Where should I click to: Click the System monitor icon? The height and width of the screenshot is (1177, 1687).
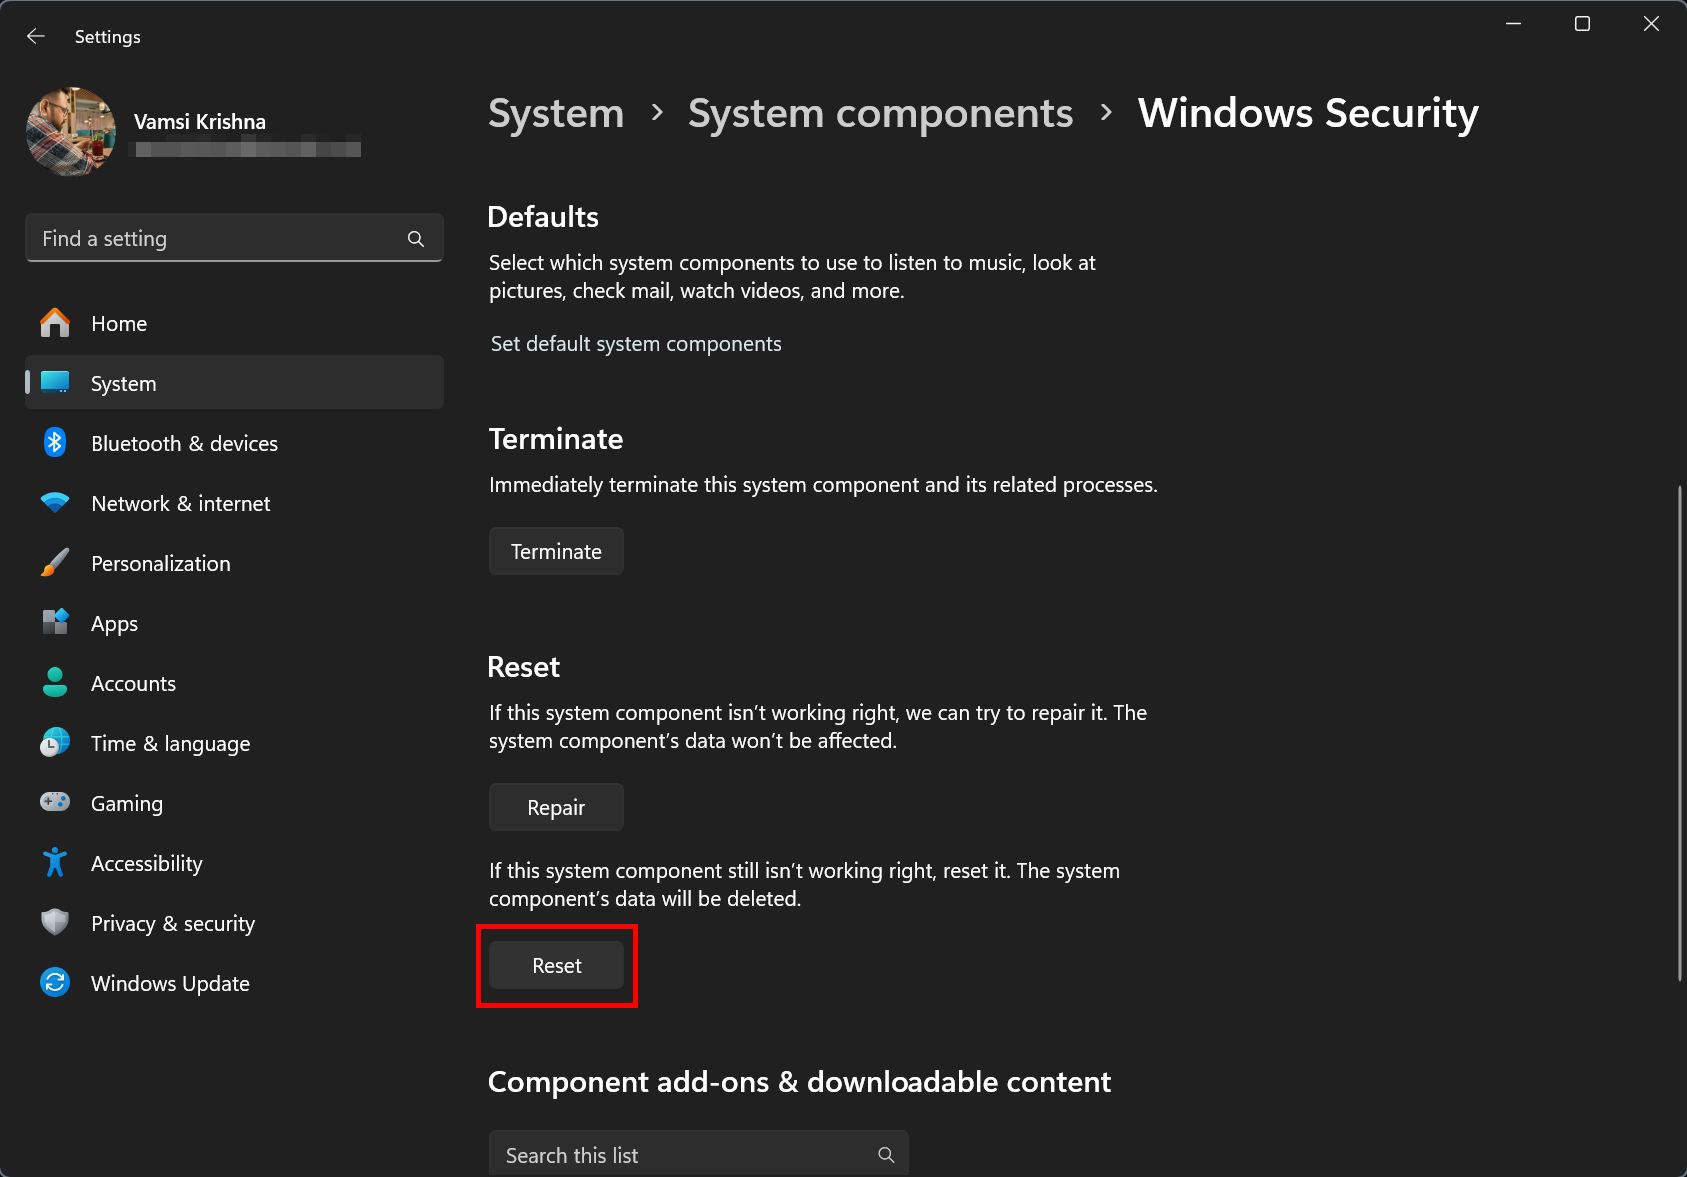(55, 383)
